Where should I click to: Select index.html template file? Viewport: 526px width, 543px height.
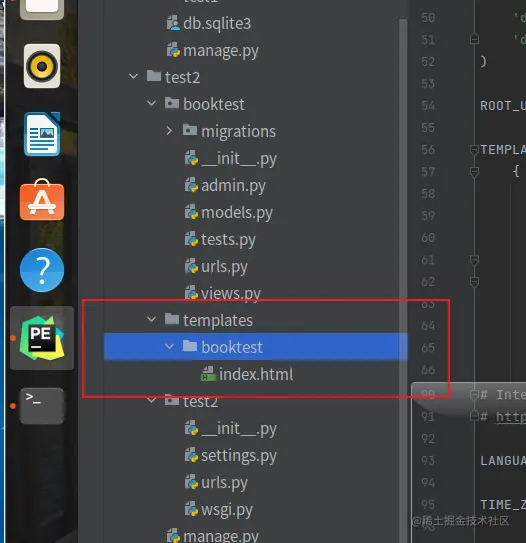[256, 374]
